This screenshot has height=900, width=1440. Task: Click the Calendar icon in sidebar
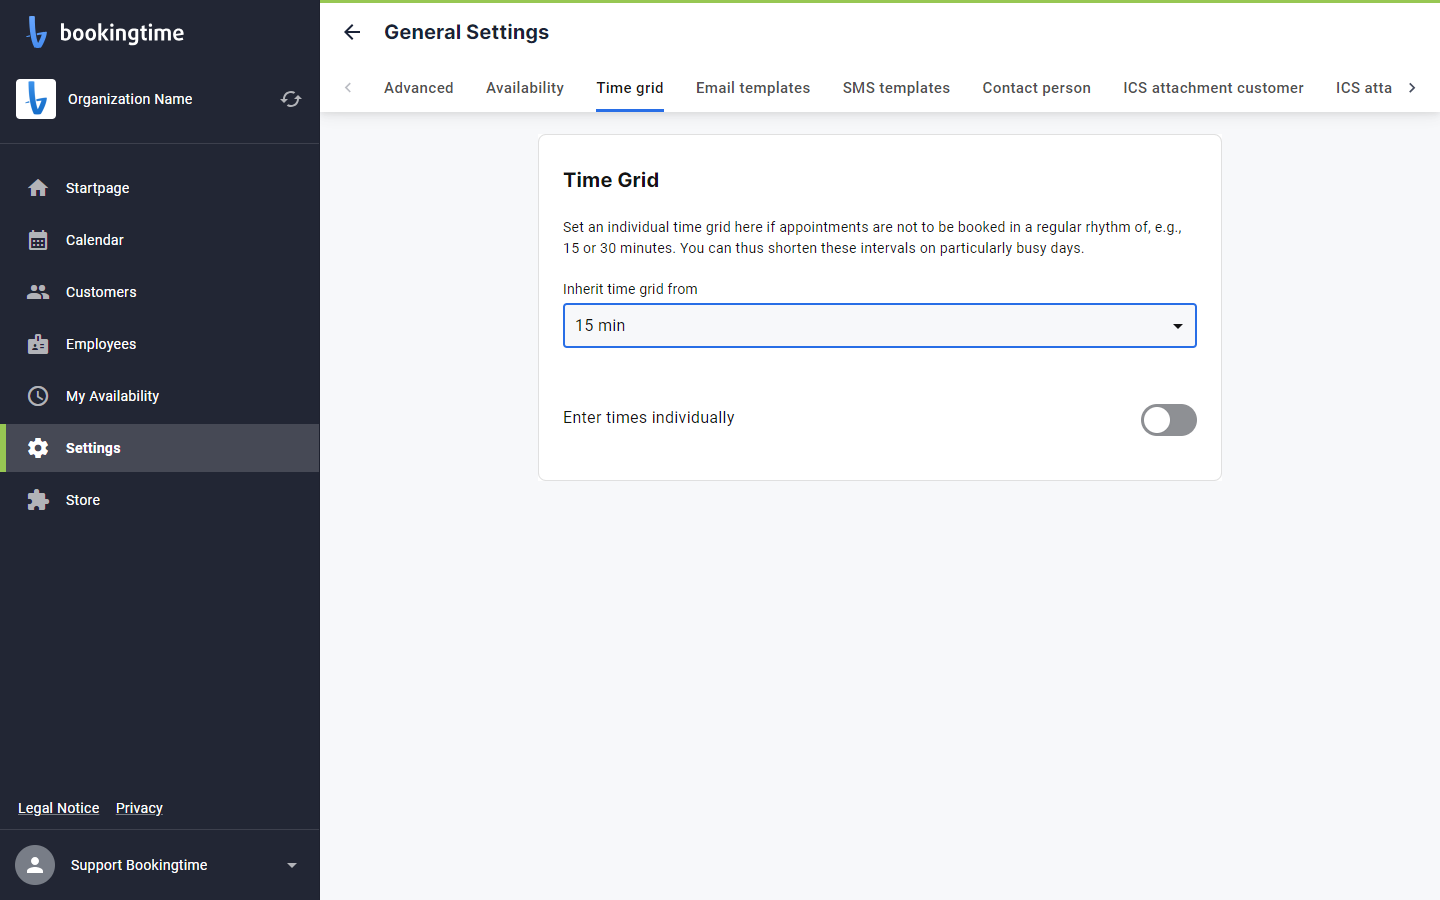tap(38, 240)
